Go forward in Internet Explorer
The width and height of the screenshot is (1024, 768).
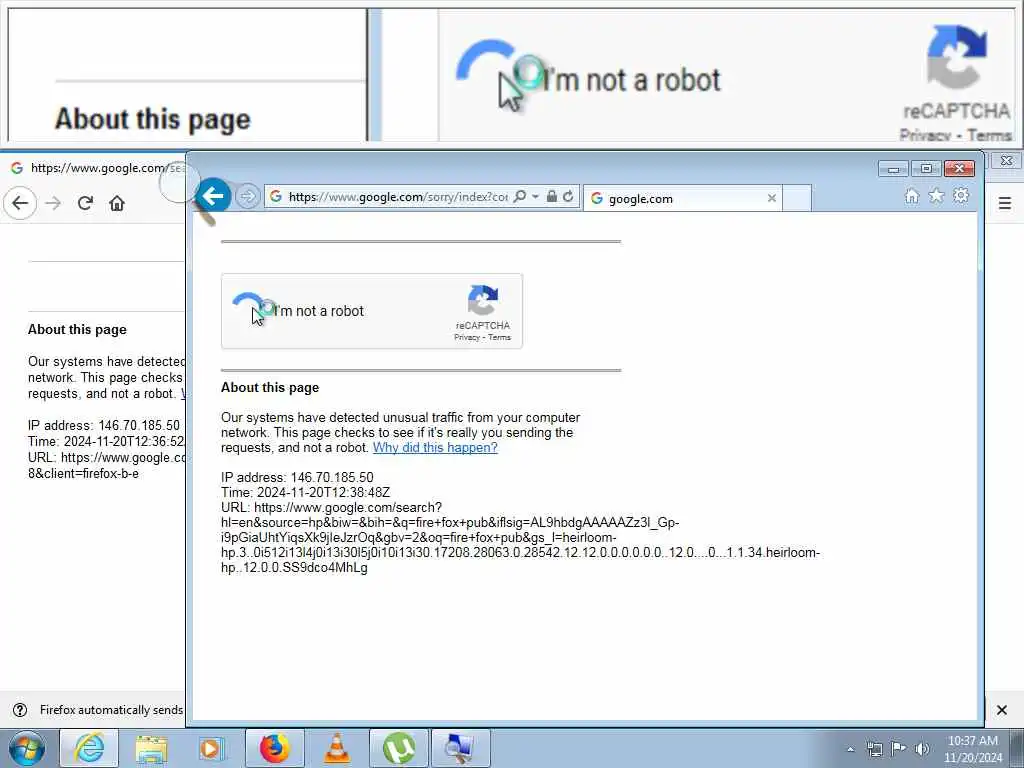point(247,196)
